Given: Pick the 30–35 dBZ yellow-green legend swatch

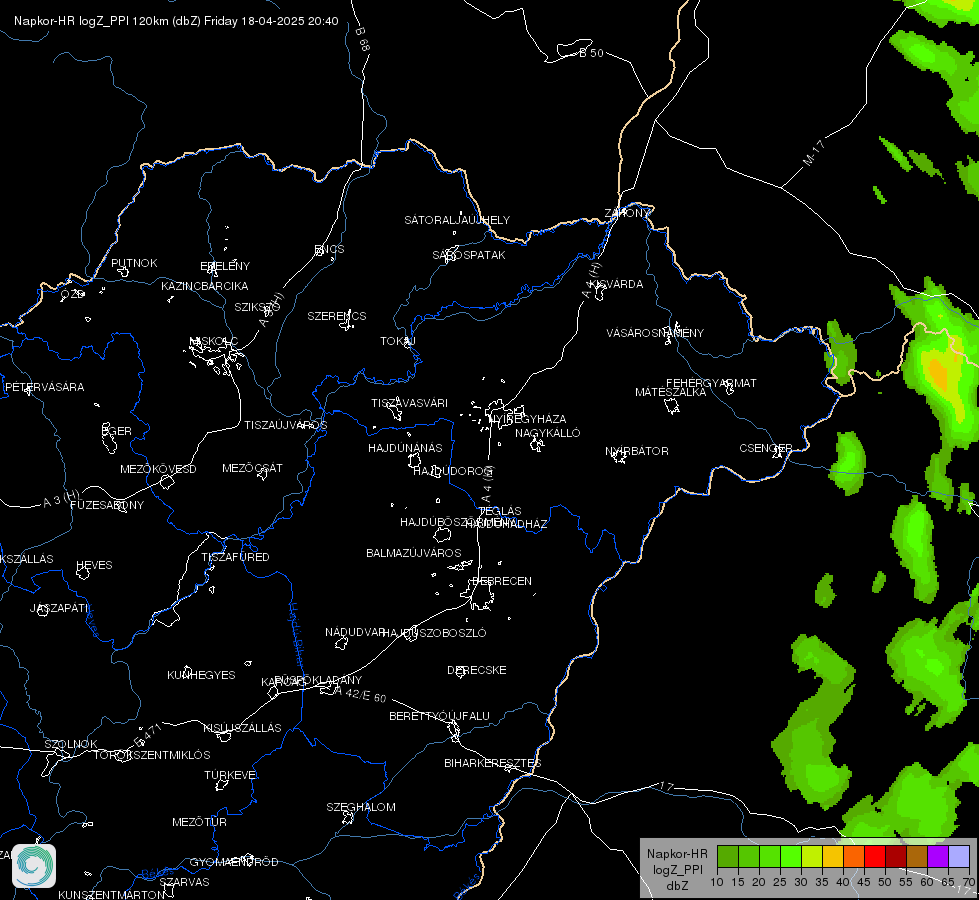Looking at the screenshot, I should tap(812, 857).
